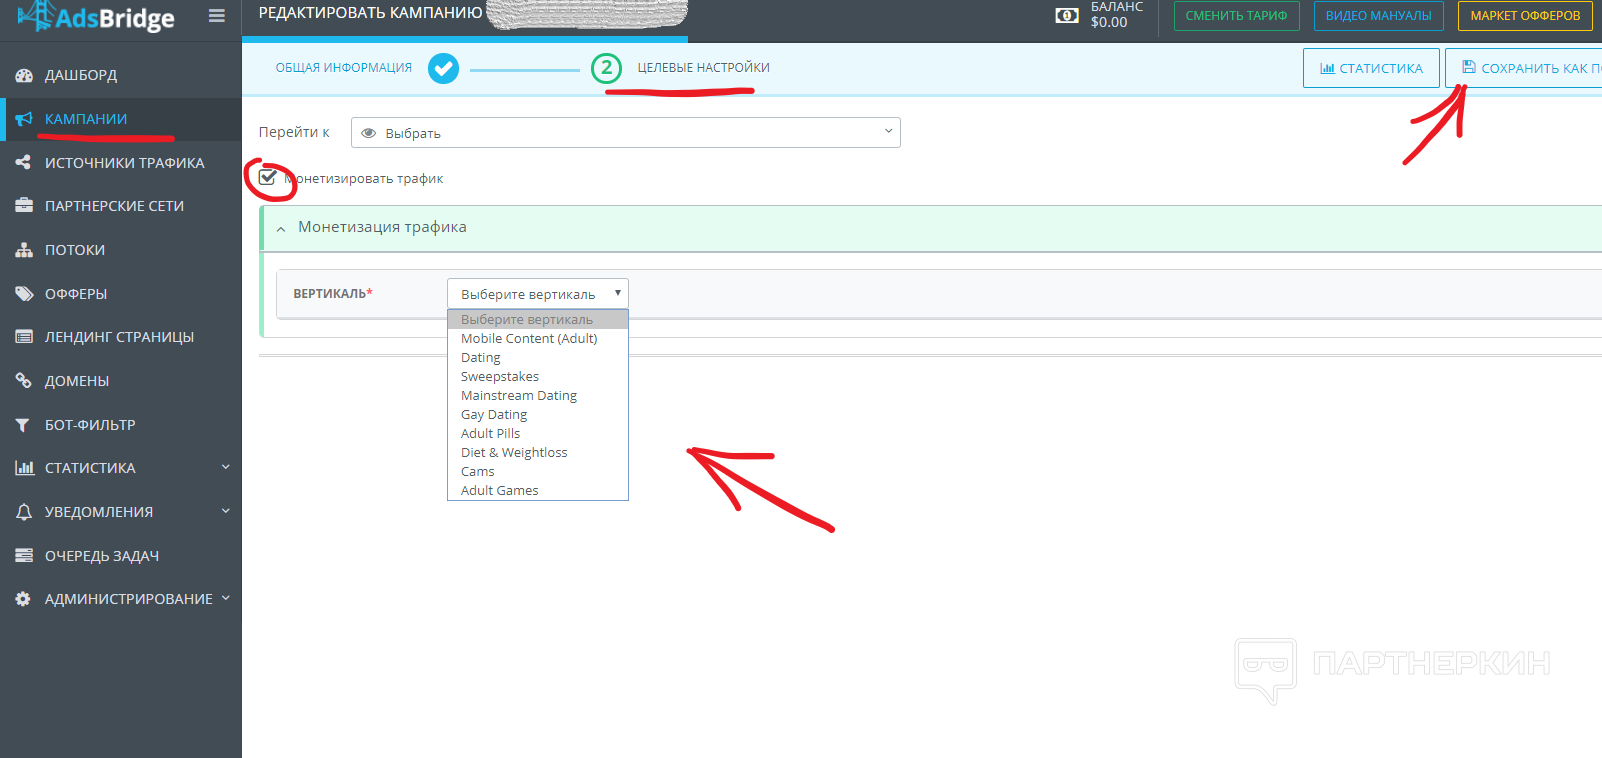Image resolution: width=1602 pixels, height=758 pixels.
Task: Choose Mainstream Dating from the list
Action: 538,395
